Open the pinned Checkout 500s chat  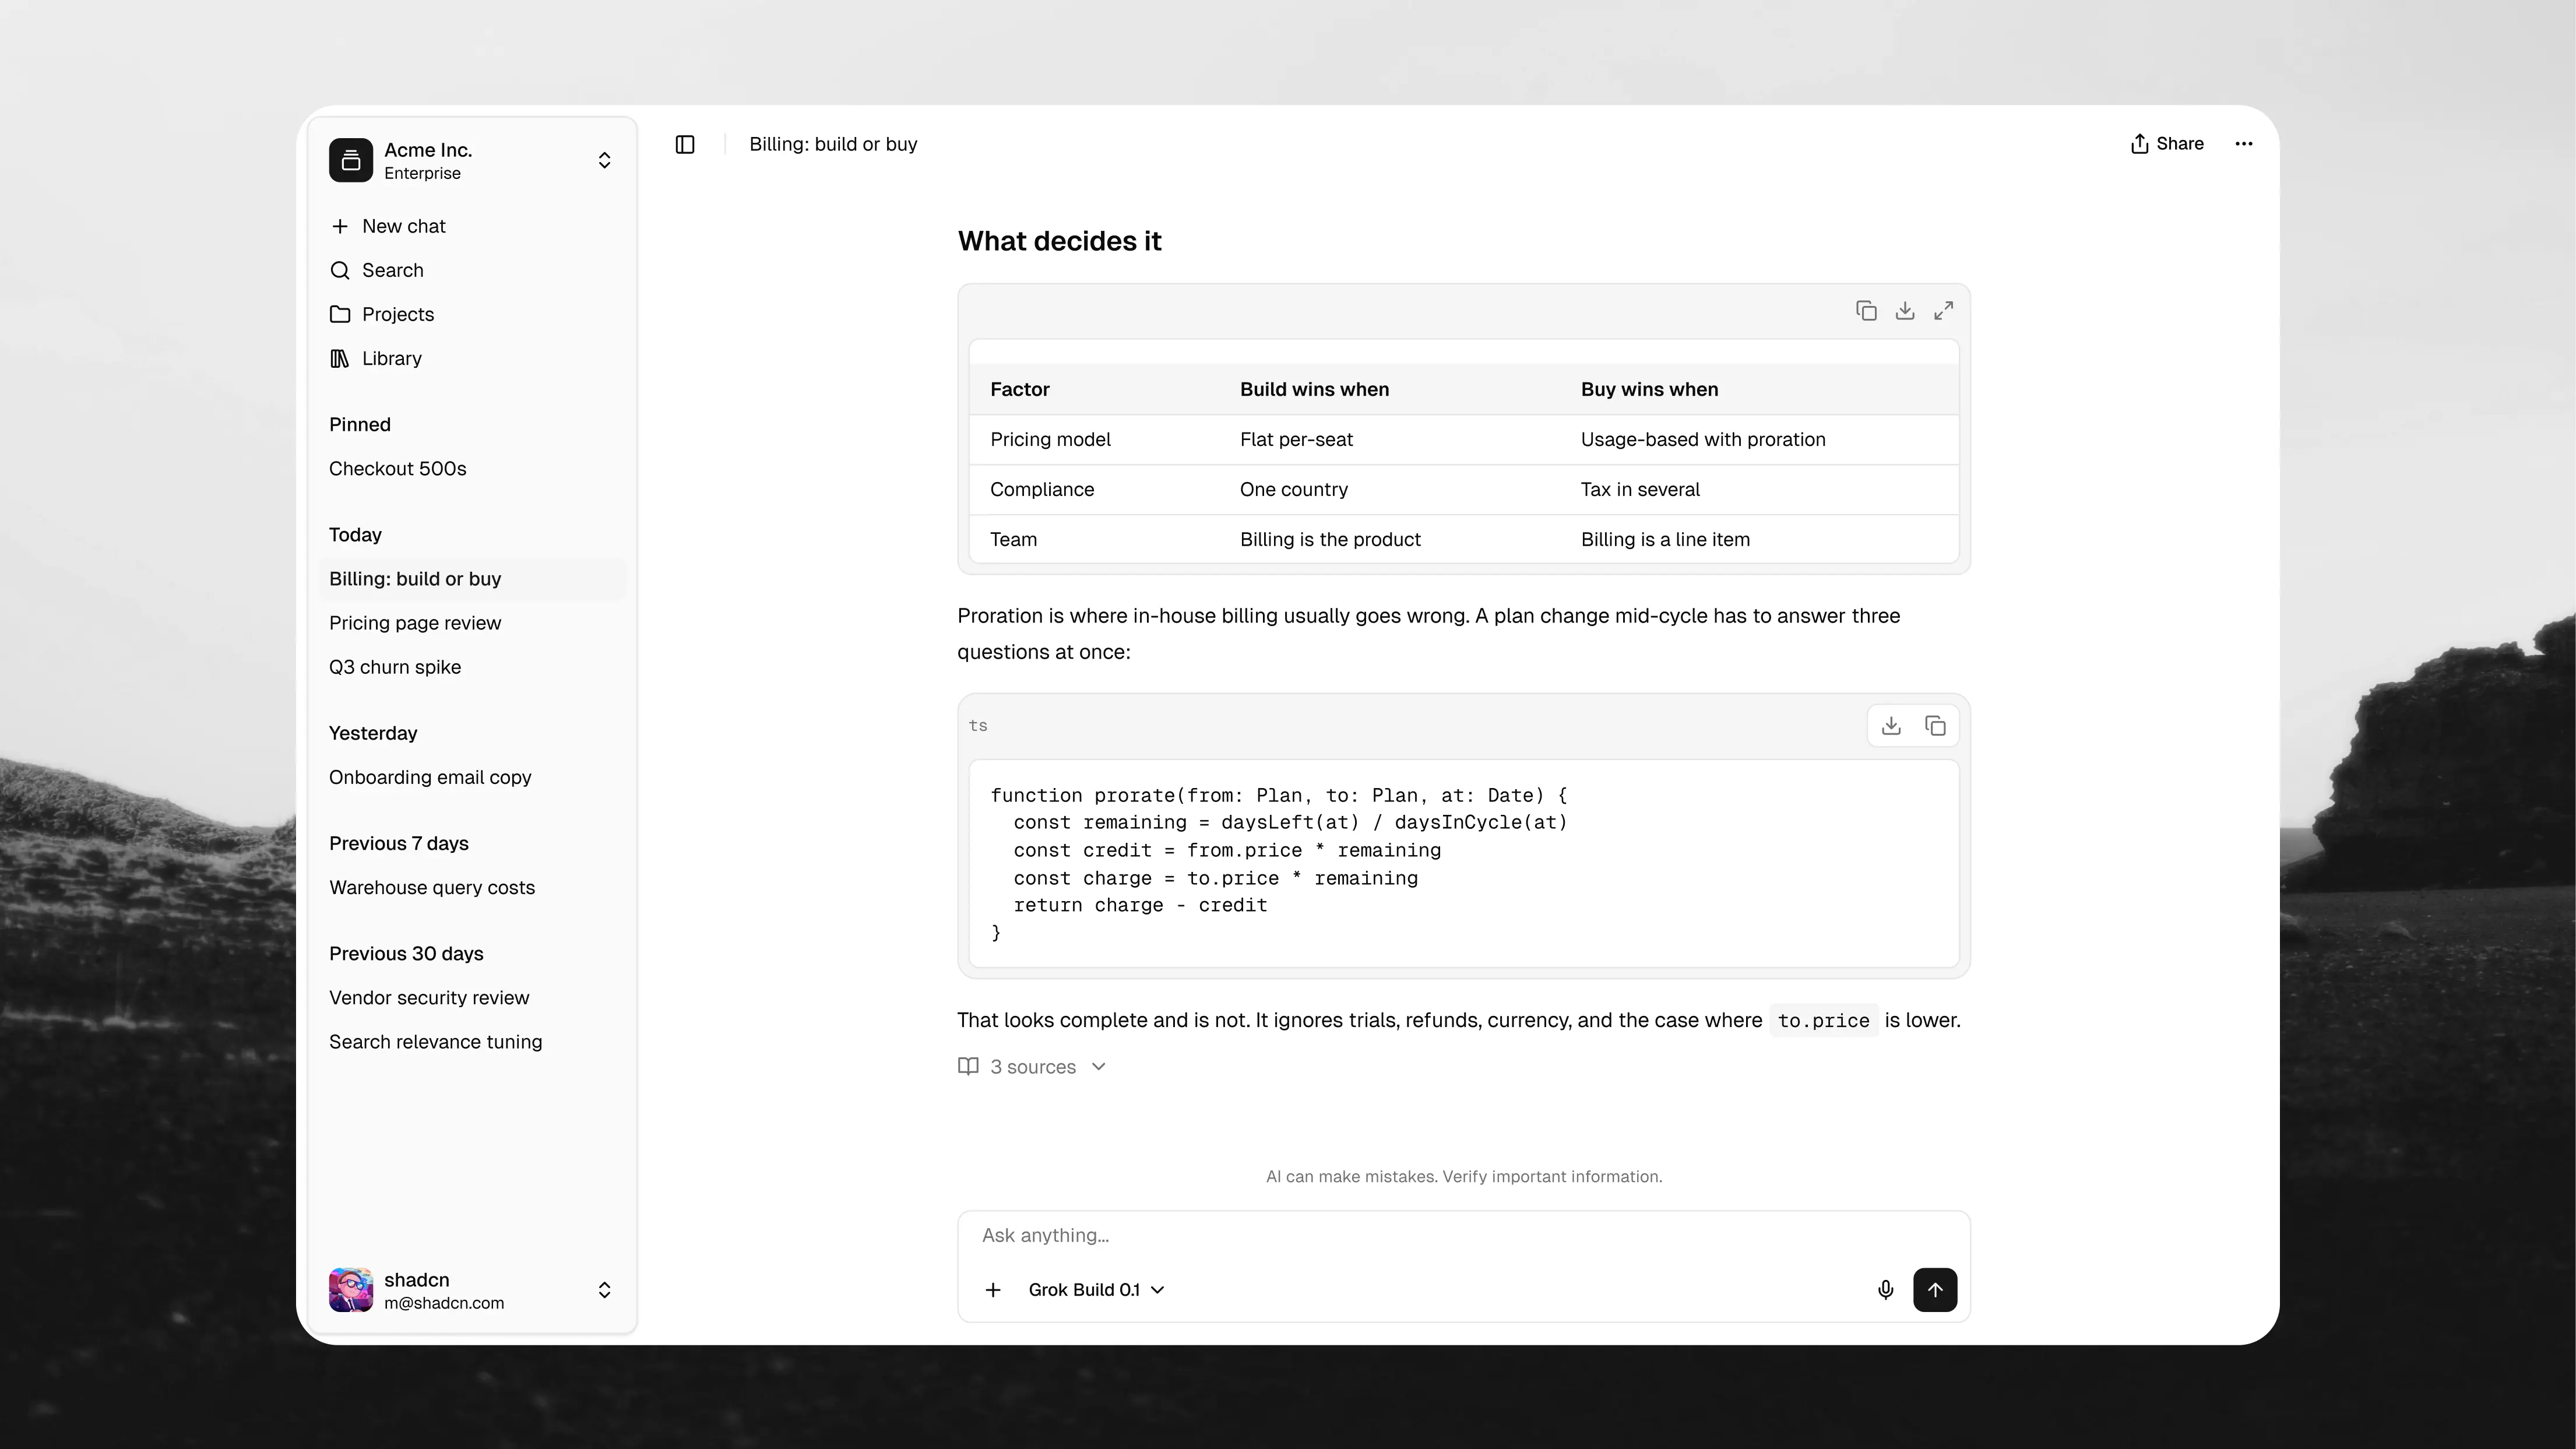click(x=472, y=469)
